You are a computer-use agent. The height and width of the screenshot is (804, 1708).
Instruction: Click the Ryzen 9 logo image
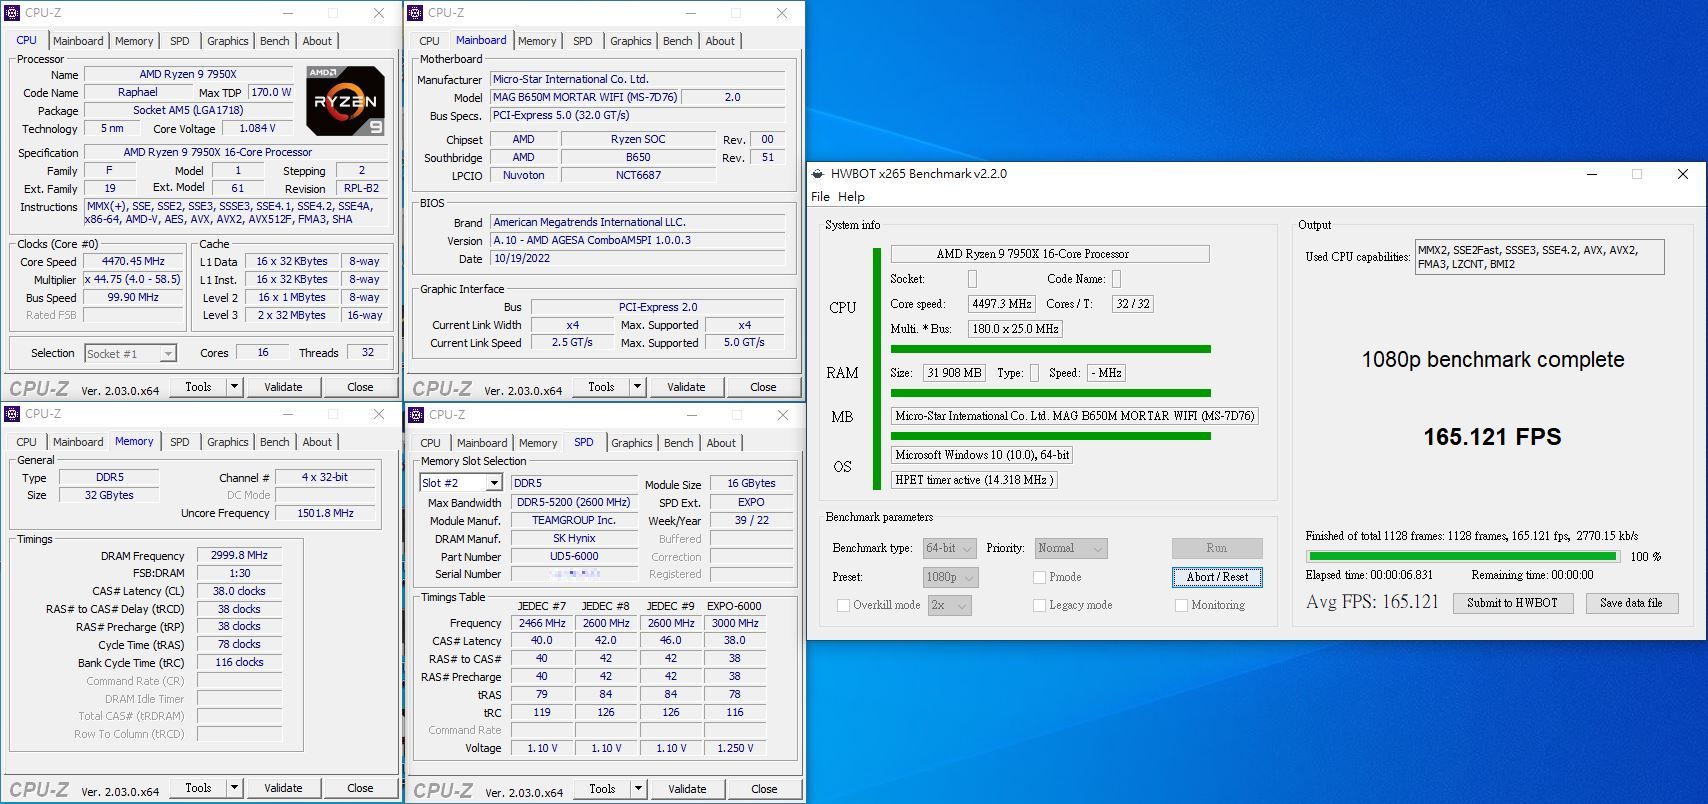(345, 101)
